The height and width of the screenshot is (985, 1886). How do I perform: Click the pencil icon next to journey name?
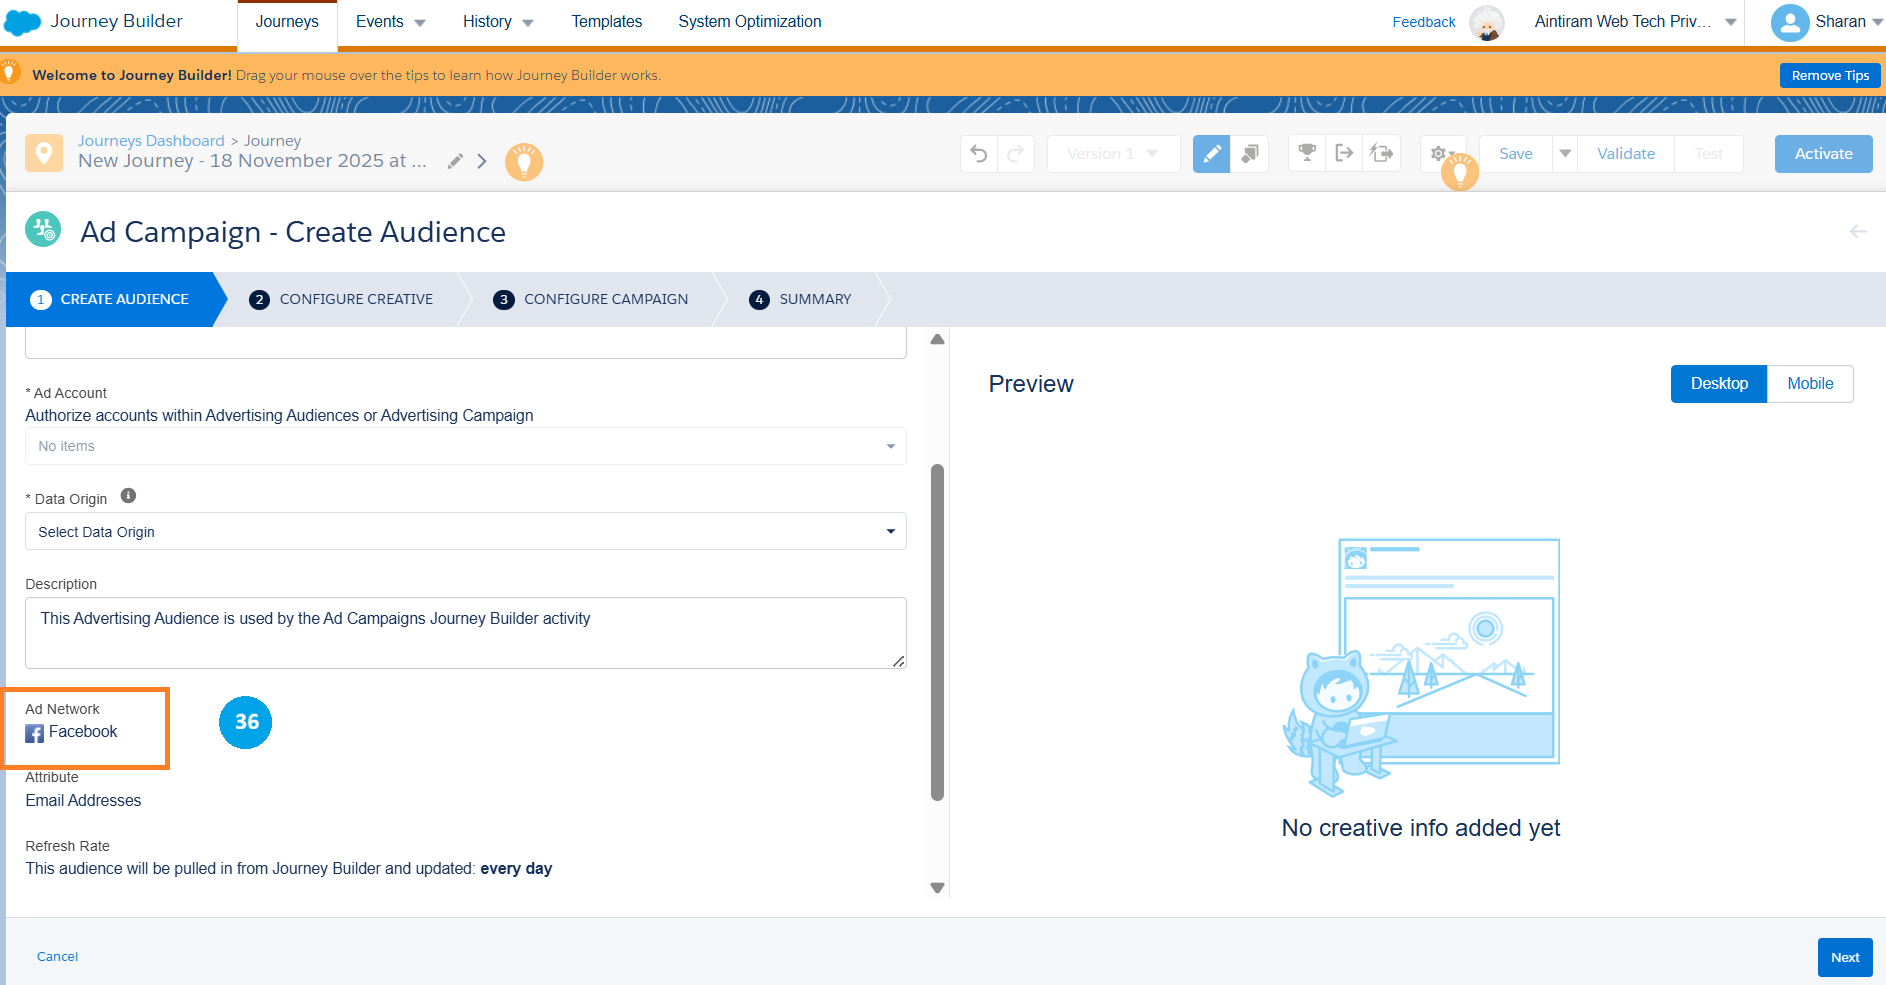click(x=455, y=161)
